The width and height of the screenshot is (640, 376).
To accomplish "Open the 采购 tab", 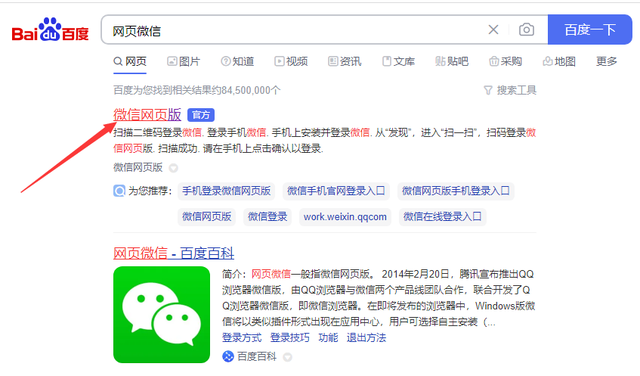I will (506, 62).
